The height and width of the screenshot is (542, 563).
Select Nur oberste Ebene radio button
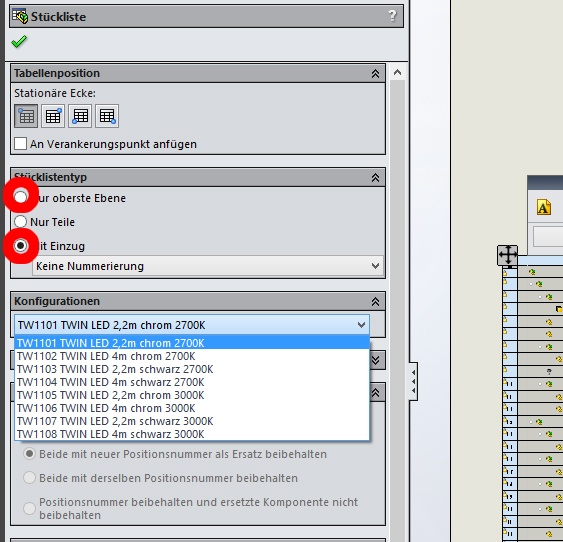coord(20,197)
